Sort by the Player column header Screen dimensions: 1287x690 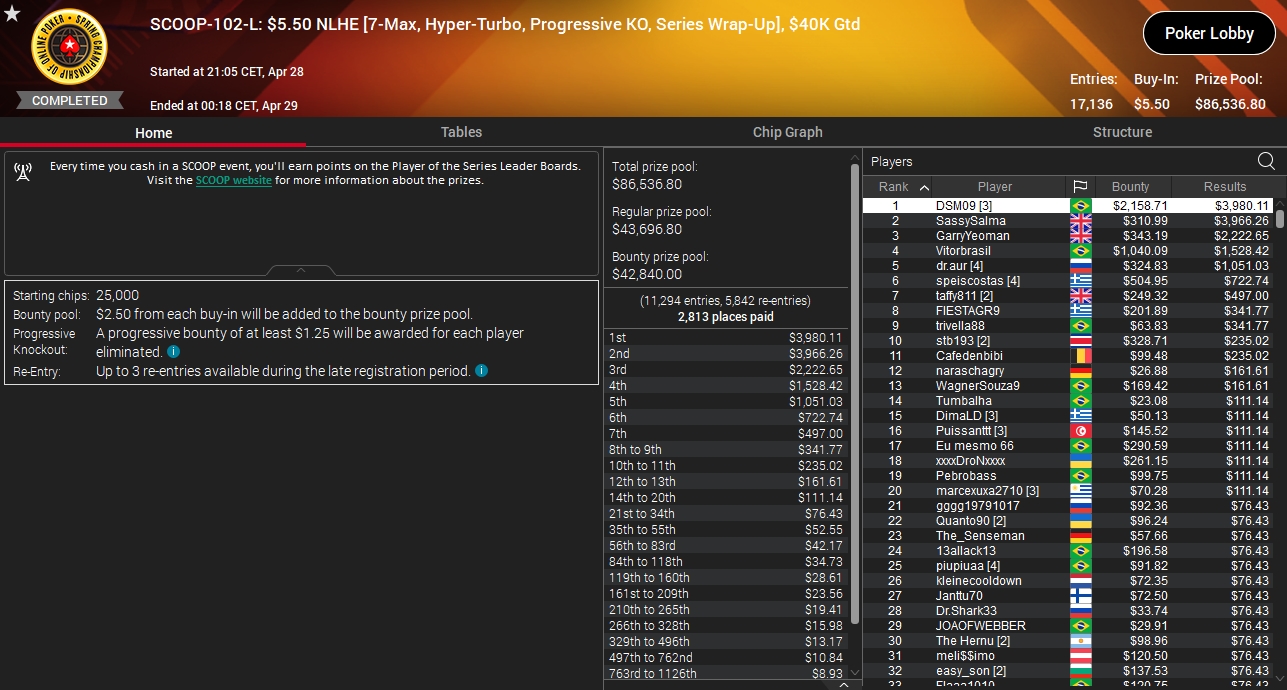coord(995,187)
